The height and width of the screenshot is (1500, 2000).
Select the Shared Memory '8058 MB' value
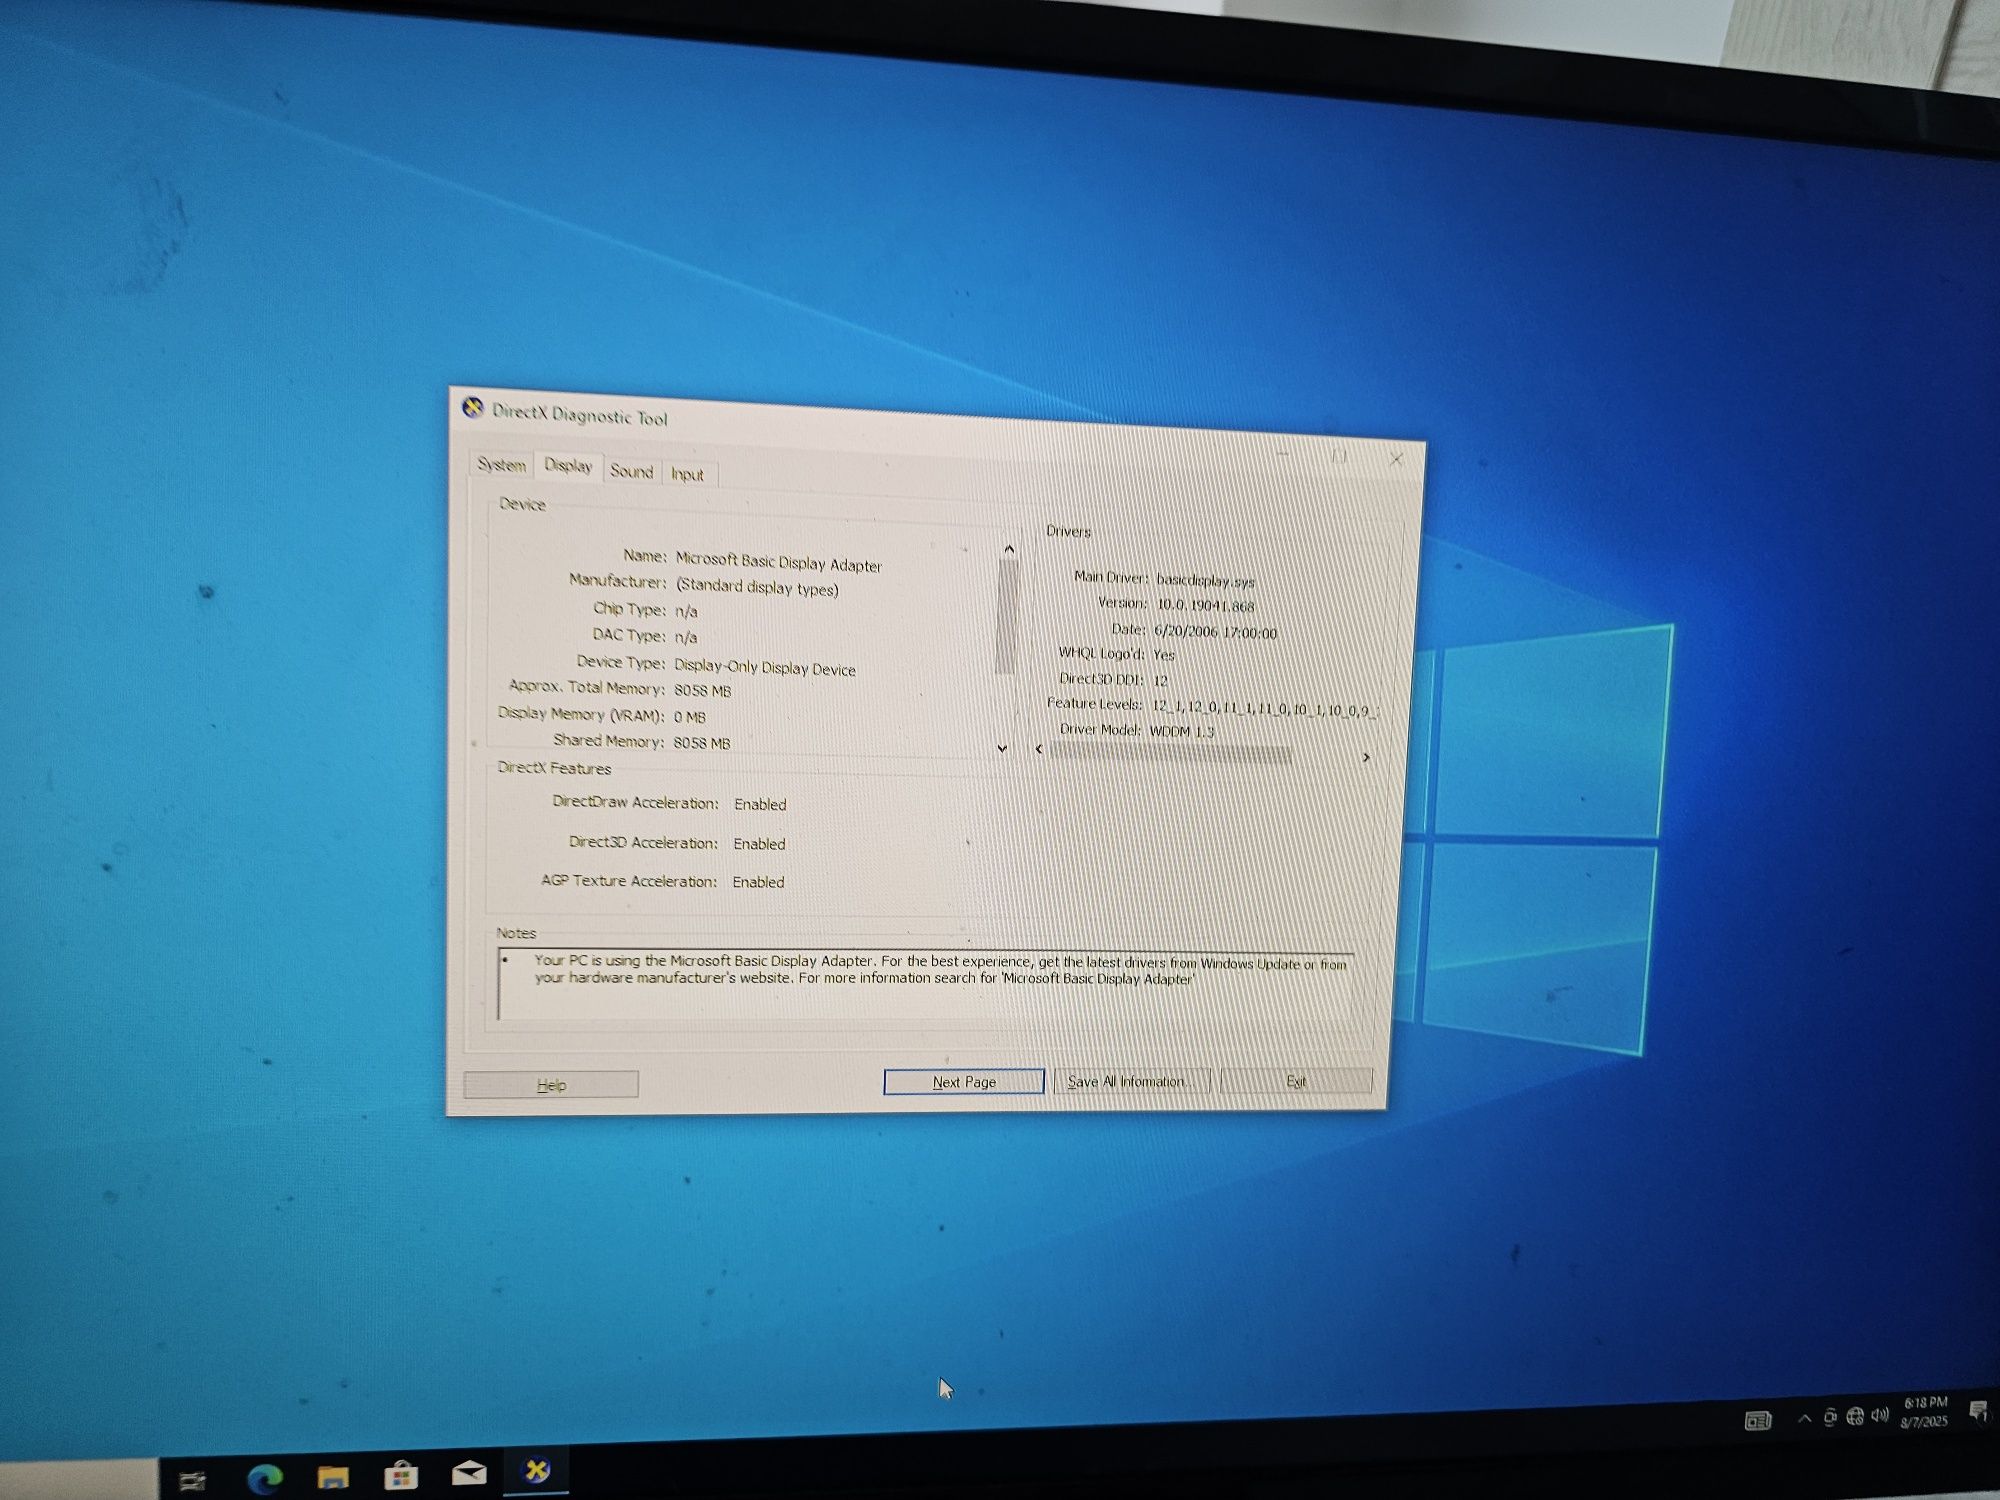(x=701, y=743)
